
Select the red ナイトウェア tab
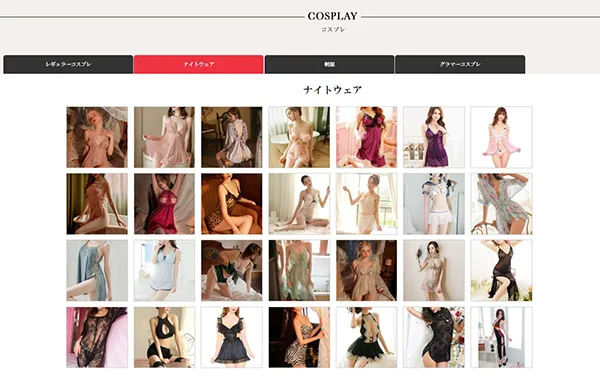coord(199,64)
